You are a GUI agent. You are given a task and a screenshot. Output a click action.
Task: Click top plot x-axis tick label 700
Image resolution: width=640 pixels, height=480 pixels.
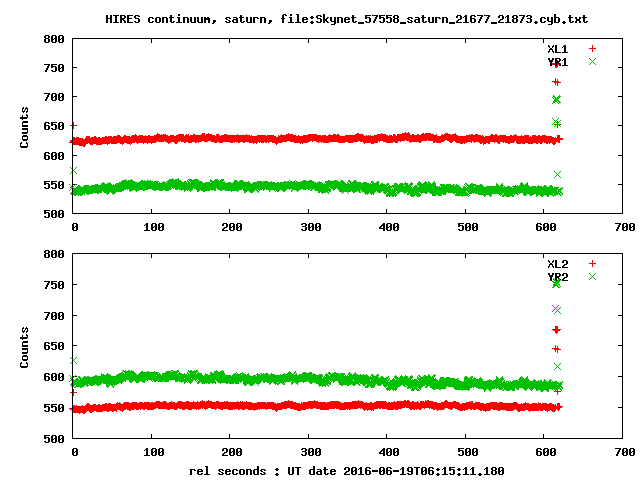click(625, 227)
